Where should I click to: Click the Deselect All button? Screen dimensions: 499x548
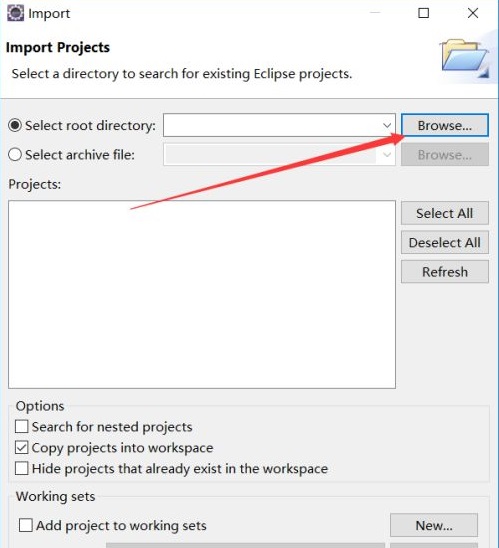point(444,243)
